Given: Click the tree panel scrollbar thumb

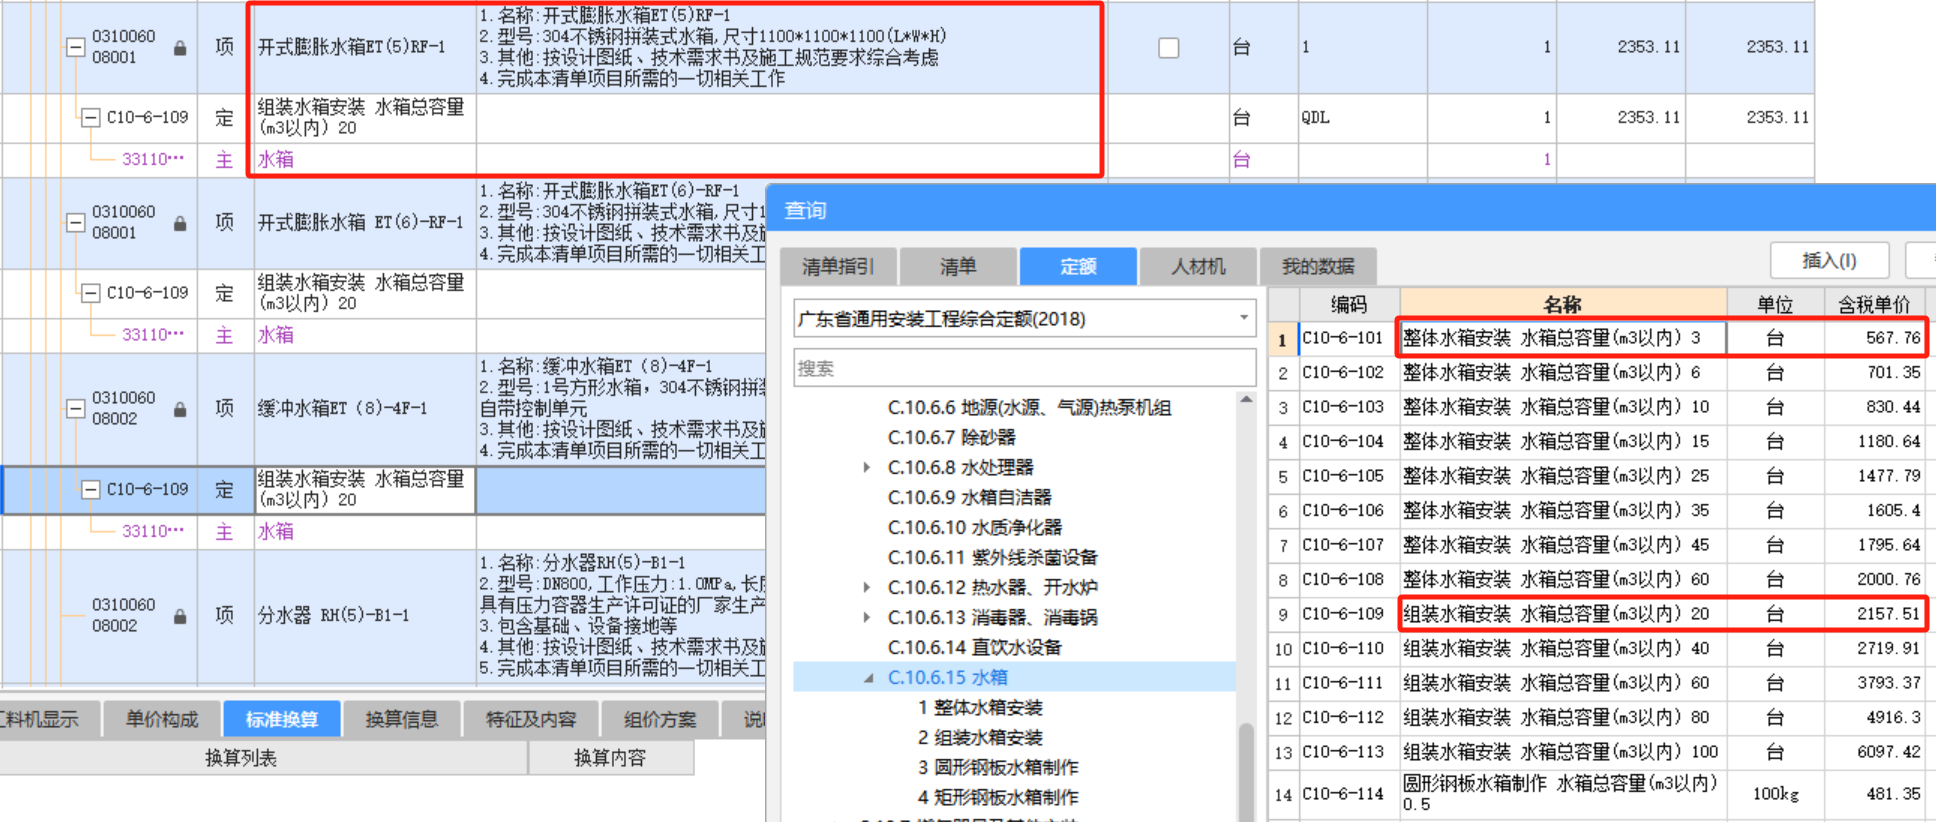Looking at the screenshot, I should [1246, 772].
